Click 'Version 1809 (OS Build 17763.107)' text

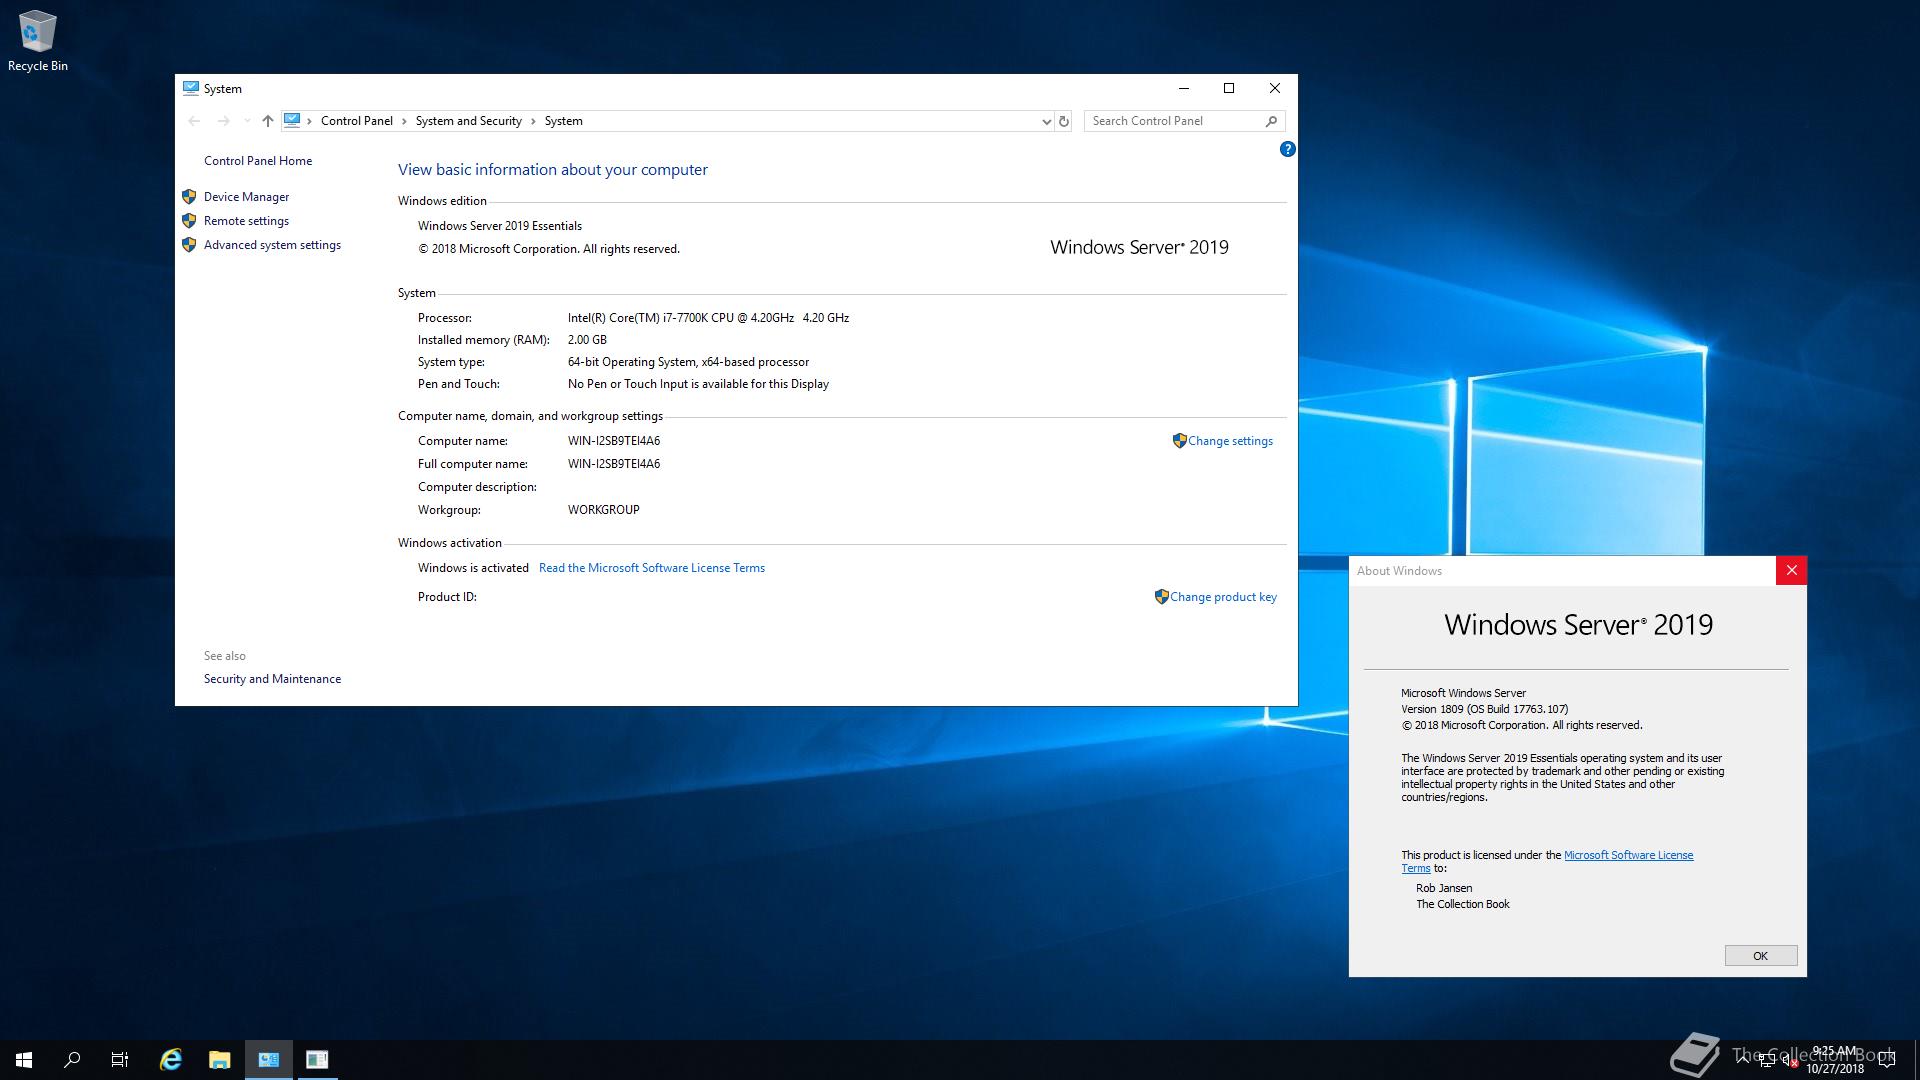point(1484,709)
